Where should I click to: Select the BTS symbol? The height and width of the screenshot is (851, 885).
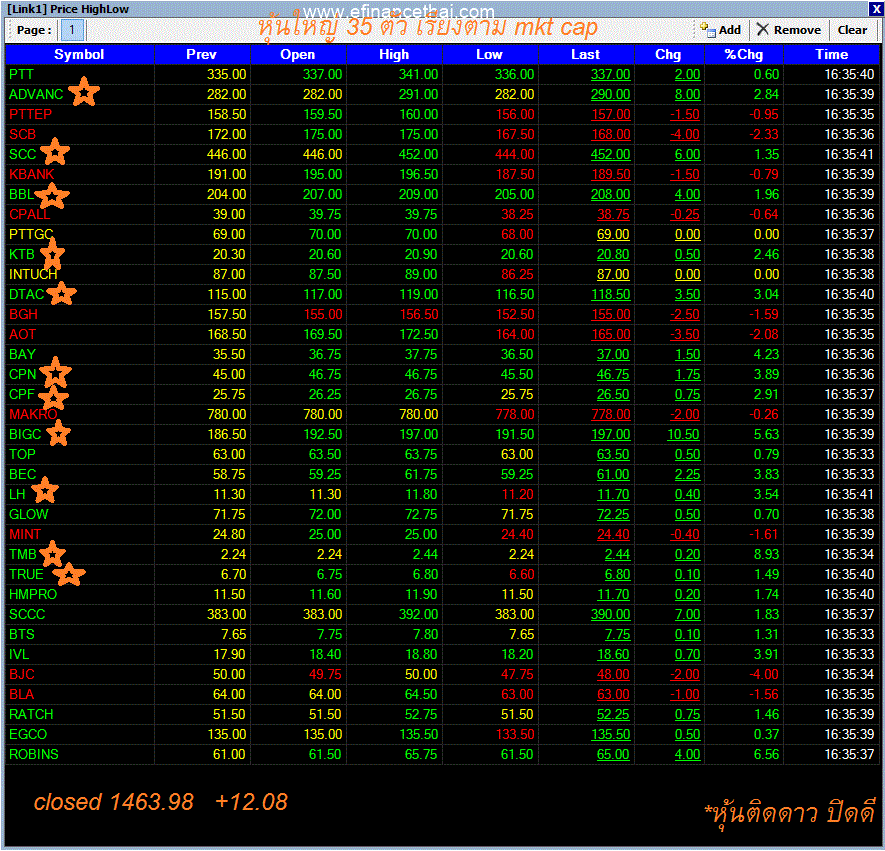pos(22,635)
